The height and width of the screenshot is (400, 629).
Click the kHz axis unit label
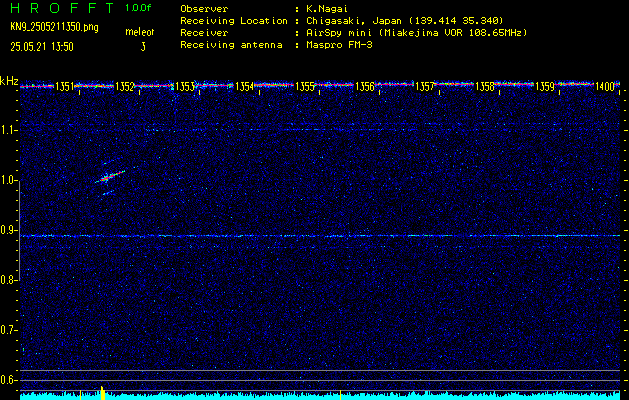(x=9, y=81)
